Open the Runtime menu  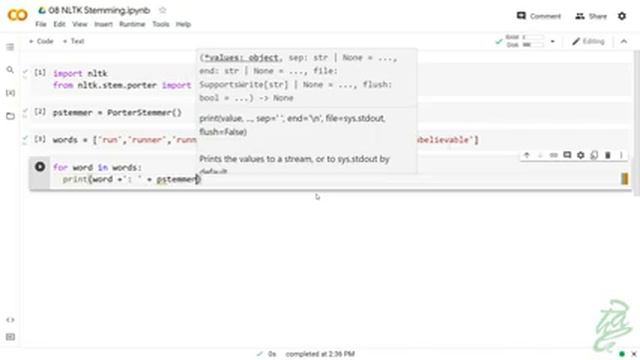(x=132, y=24)
